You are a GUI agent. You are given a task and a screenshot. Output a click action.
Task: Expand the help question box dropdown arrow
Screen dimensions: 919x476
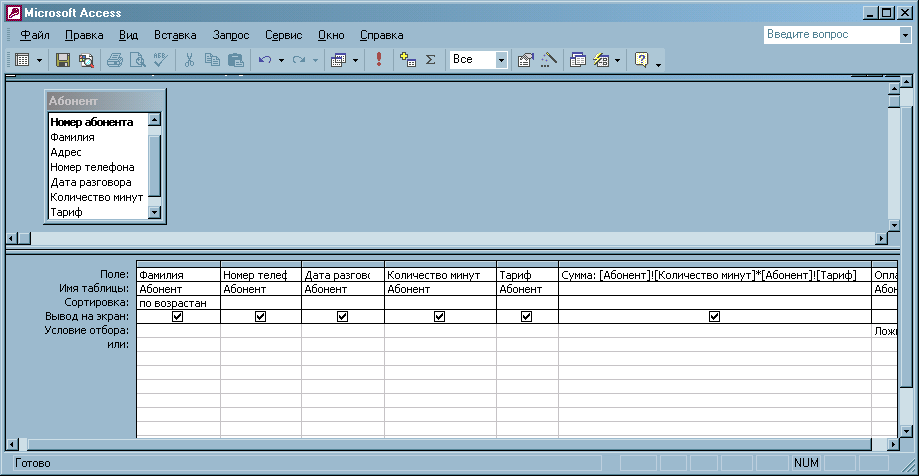(x=904, y=35)
